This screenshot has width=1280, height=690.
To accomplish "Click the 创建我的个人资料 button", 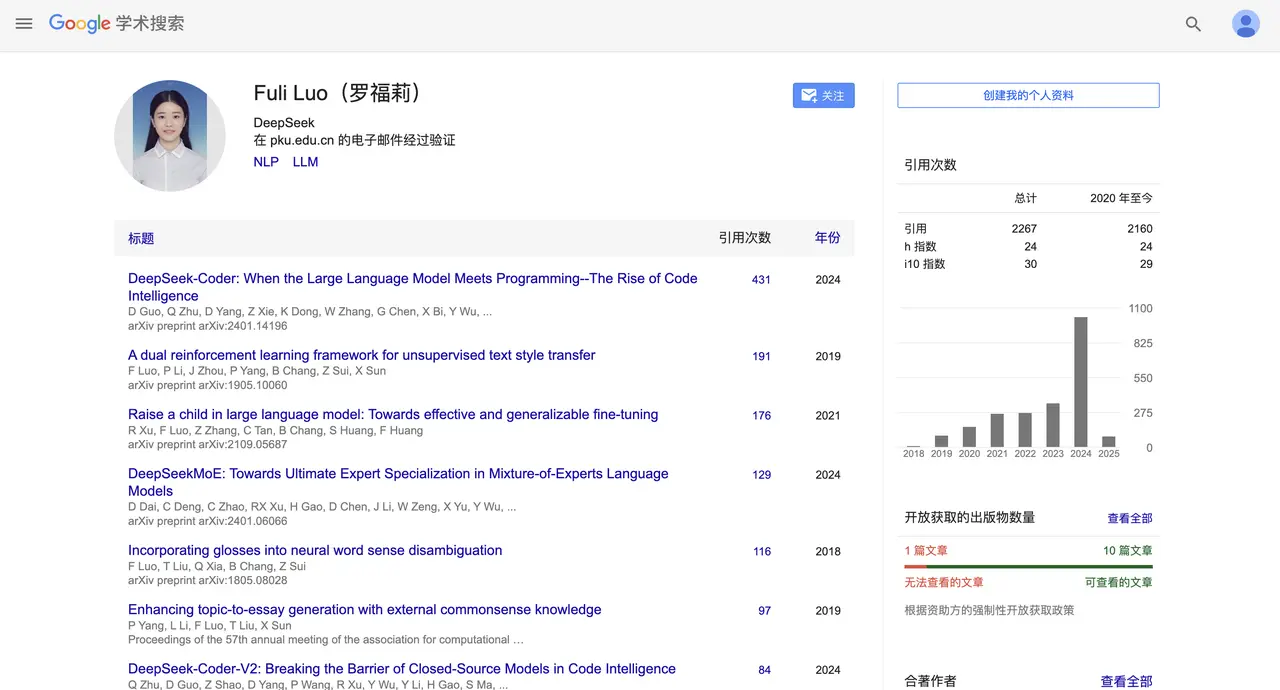I will (1028, 95).
